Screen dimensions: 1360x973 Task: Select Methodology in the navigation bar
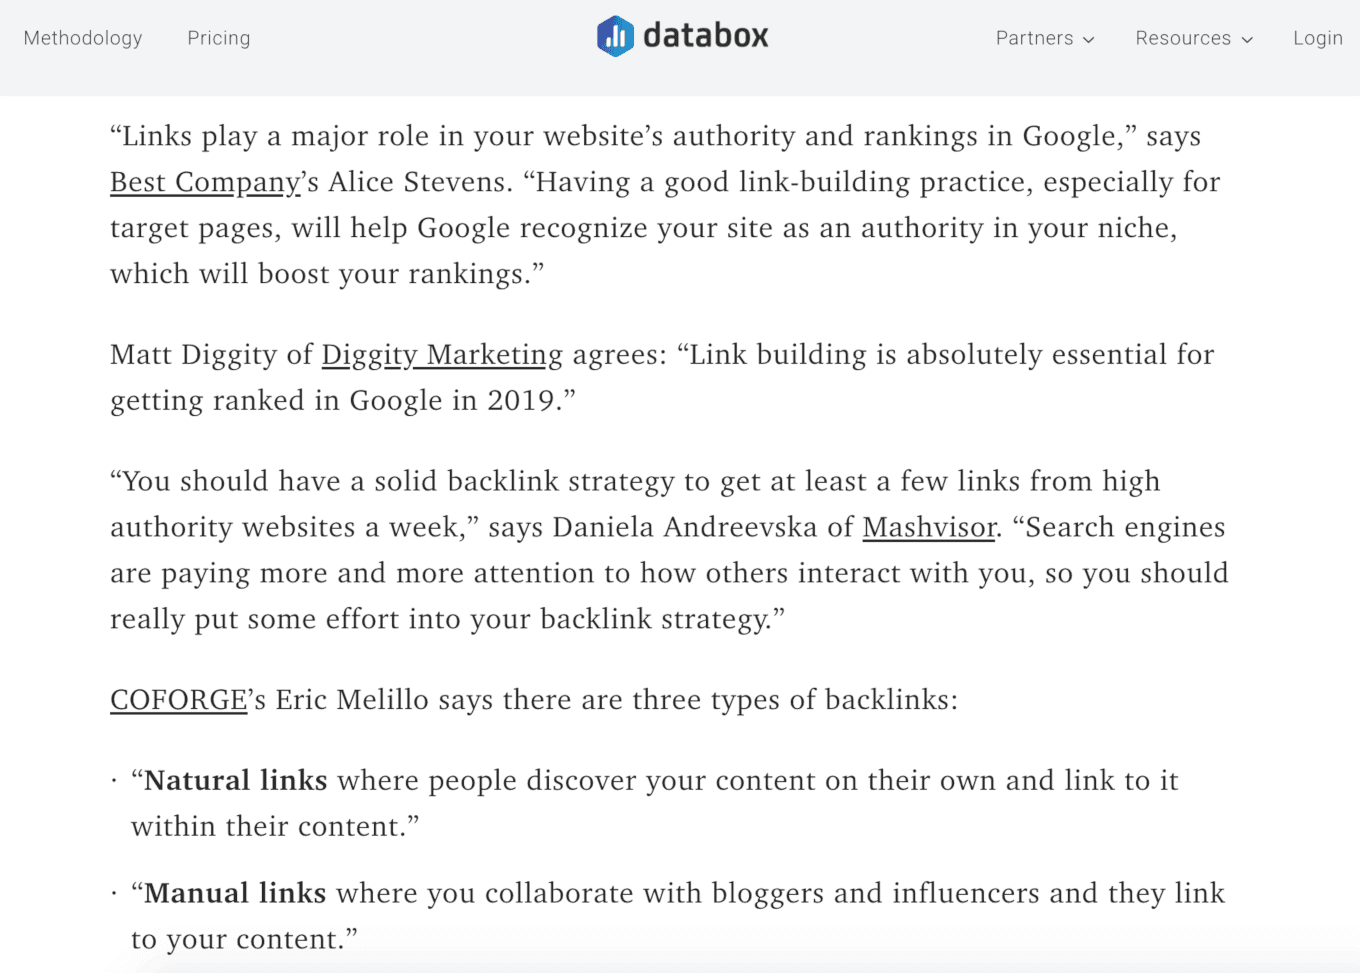82,38
